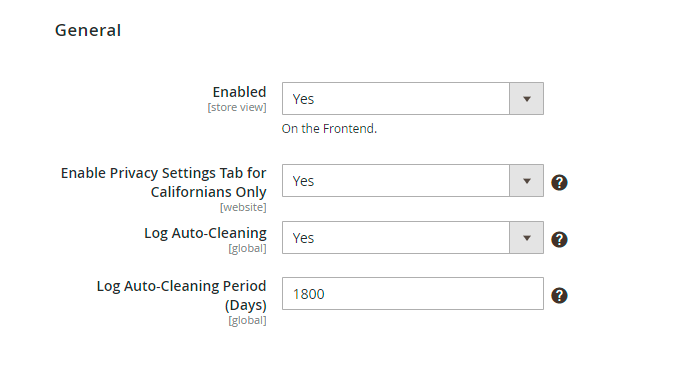
Task: Click [global] scope label under Log Auto-Cleaning
Action: 247,248
